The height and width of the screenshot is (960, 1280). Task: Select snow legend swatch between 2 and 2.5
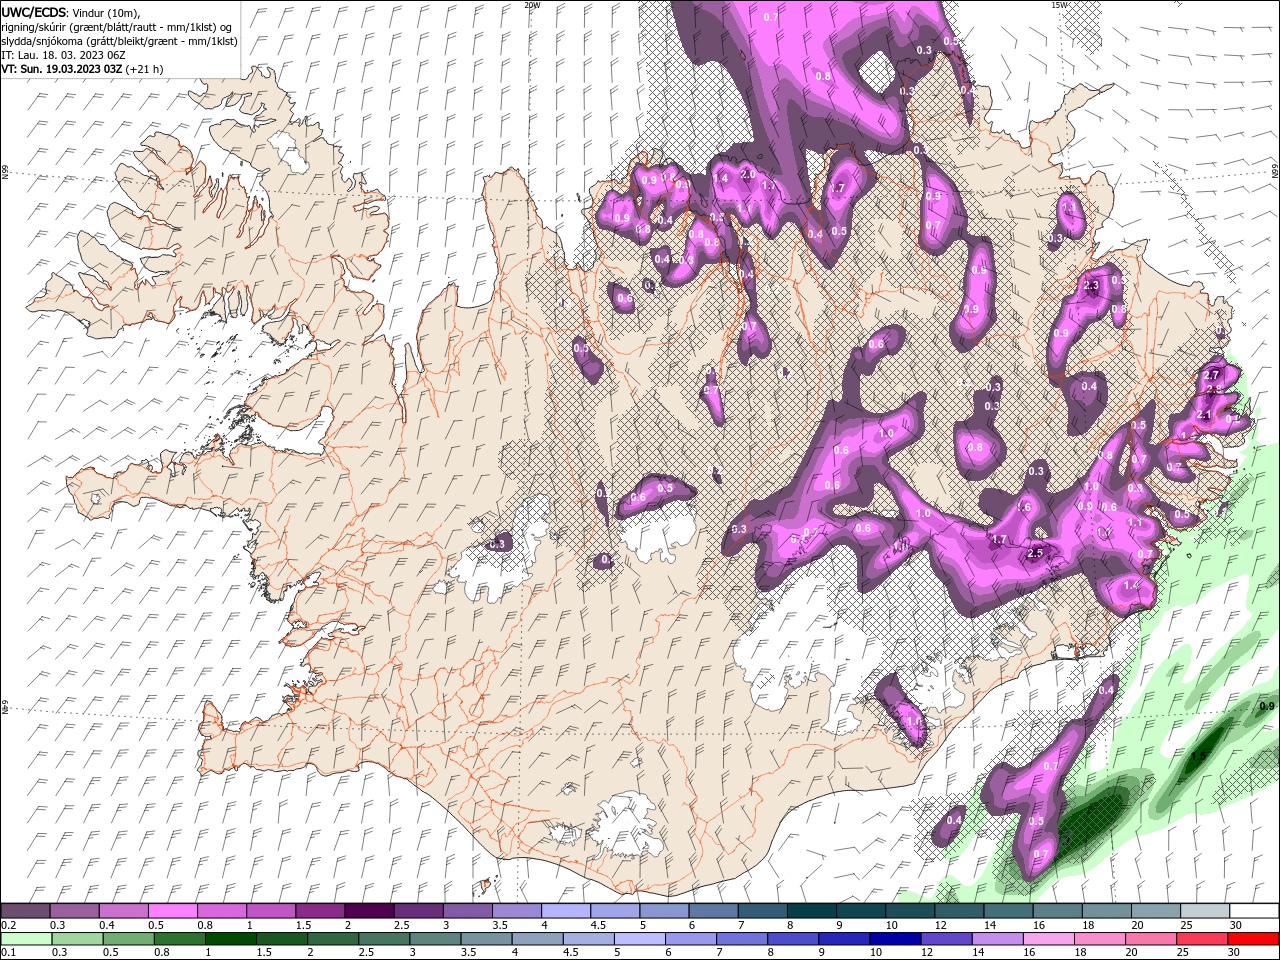point(369,911)
